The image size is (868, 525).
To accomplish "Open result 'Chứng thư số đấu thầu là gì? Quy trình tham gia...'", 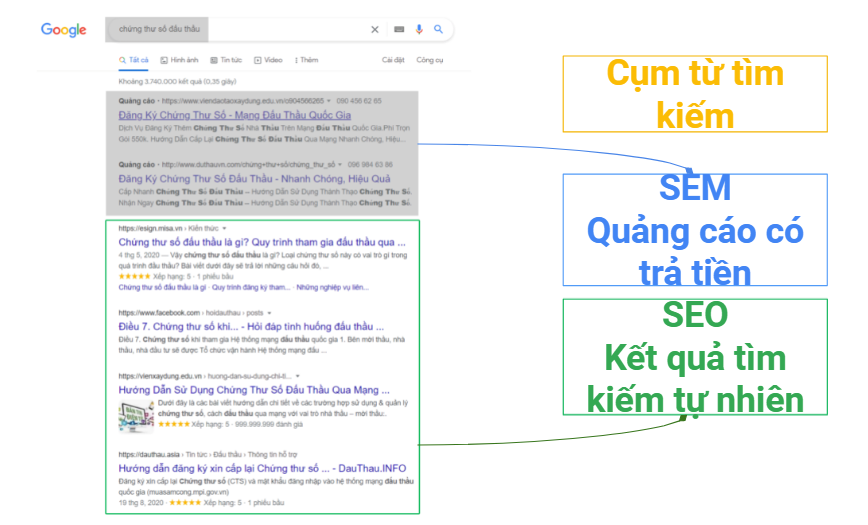I will [262, 242].
